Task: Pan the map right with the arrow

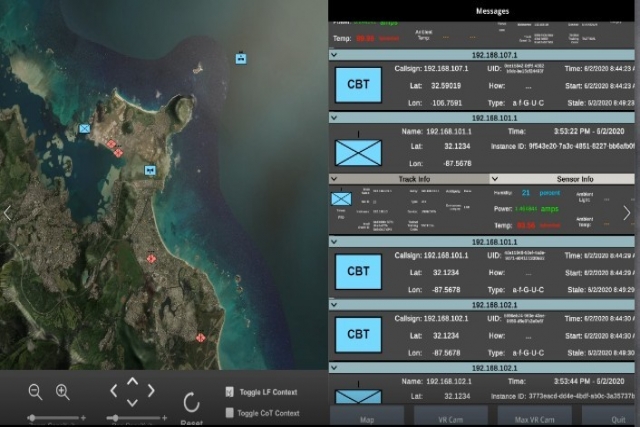Action: [151, 391]
